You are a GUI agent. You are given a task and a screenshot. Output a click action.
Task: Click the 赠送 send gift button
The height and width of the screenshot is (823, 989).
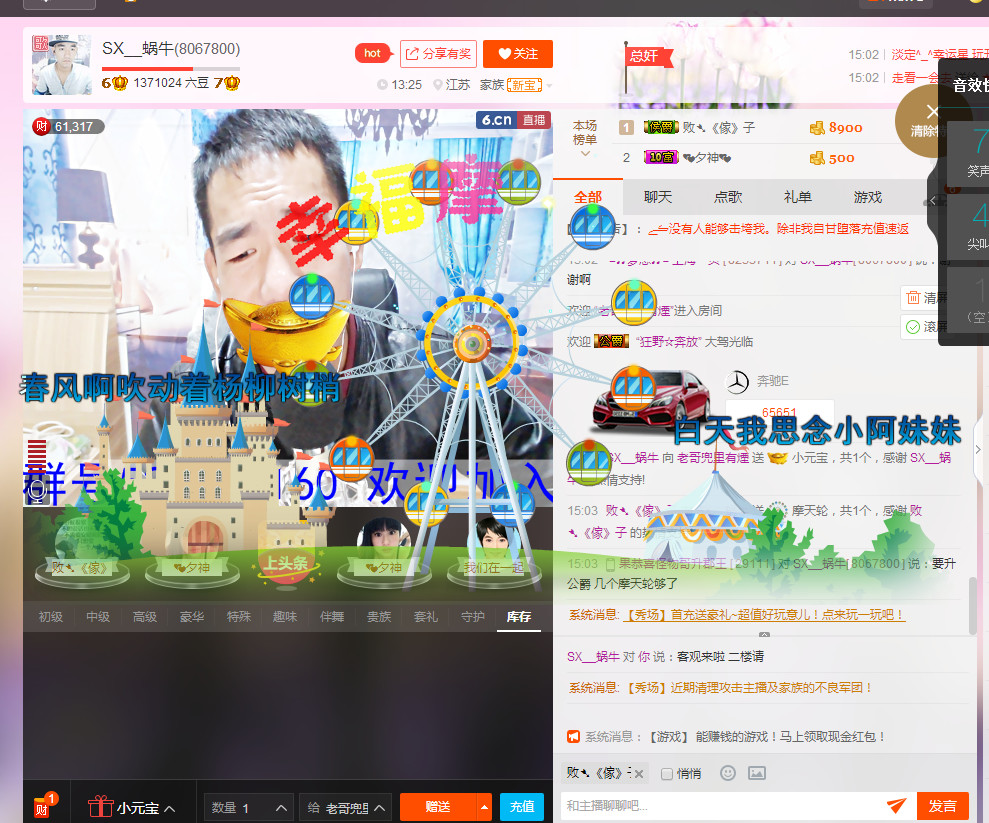pyautogui.click(x=440, y=805)
